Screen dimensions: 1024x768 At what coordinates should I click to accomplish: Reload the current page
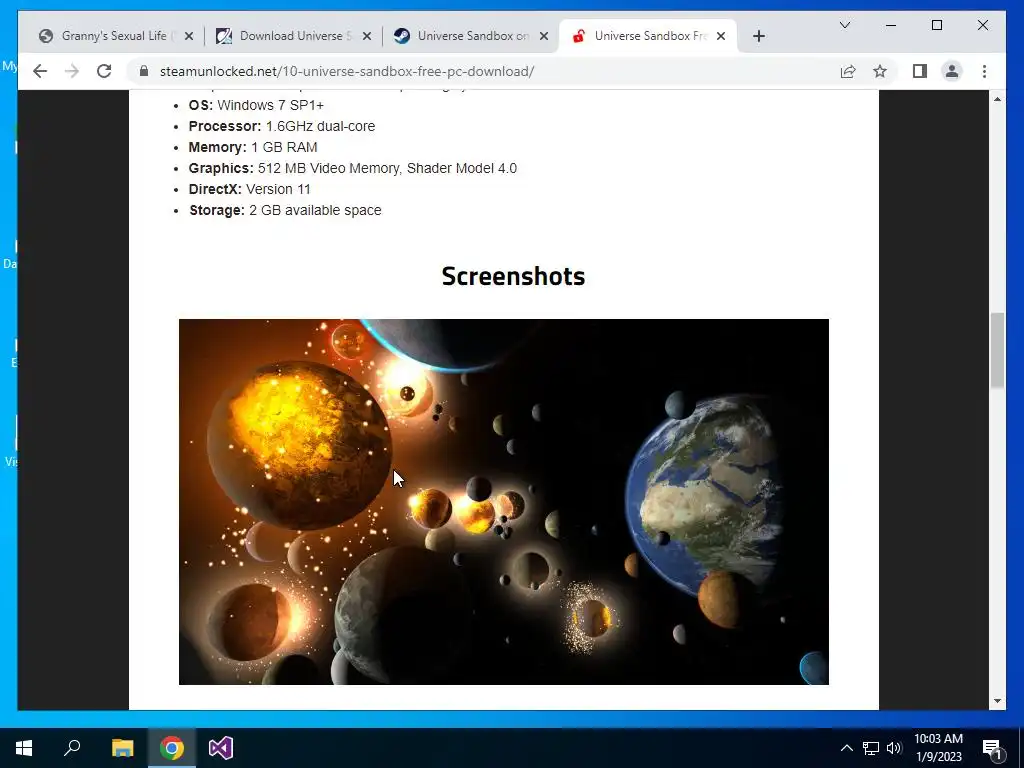104,71
